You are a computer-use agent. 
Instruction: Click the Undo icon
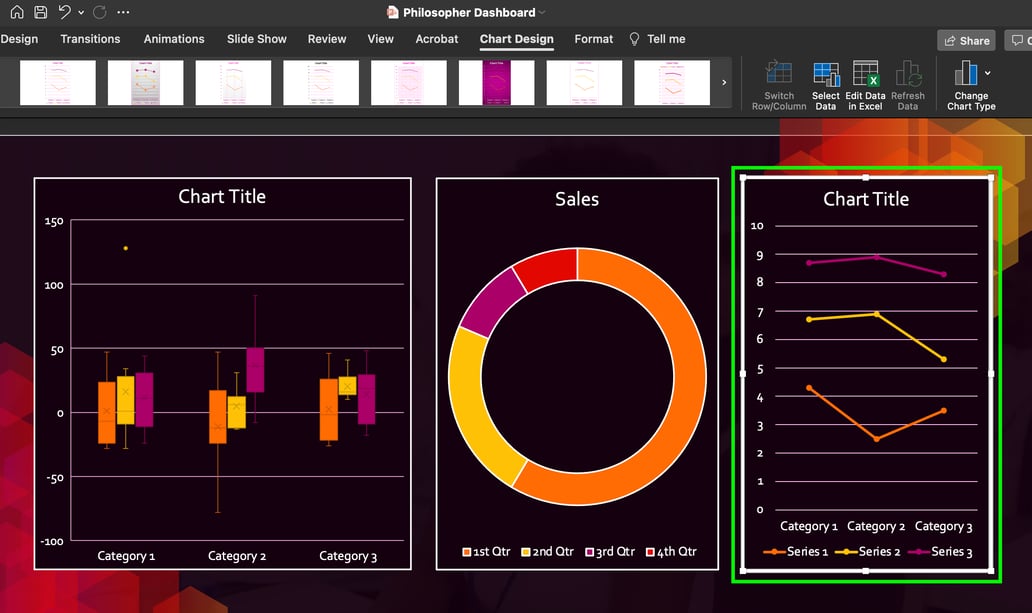(62, 12)
